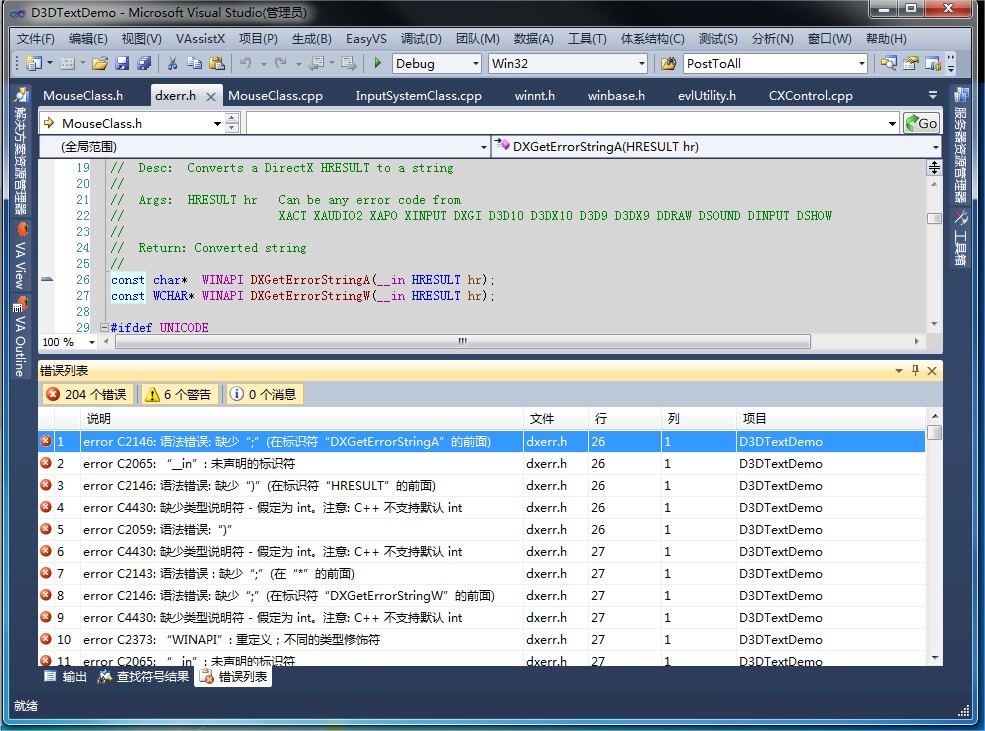Click the VA Go button

tap(922, 123)
